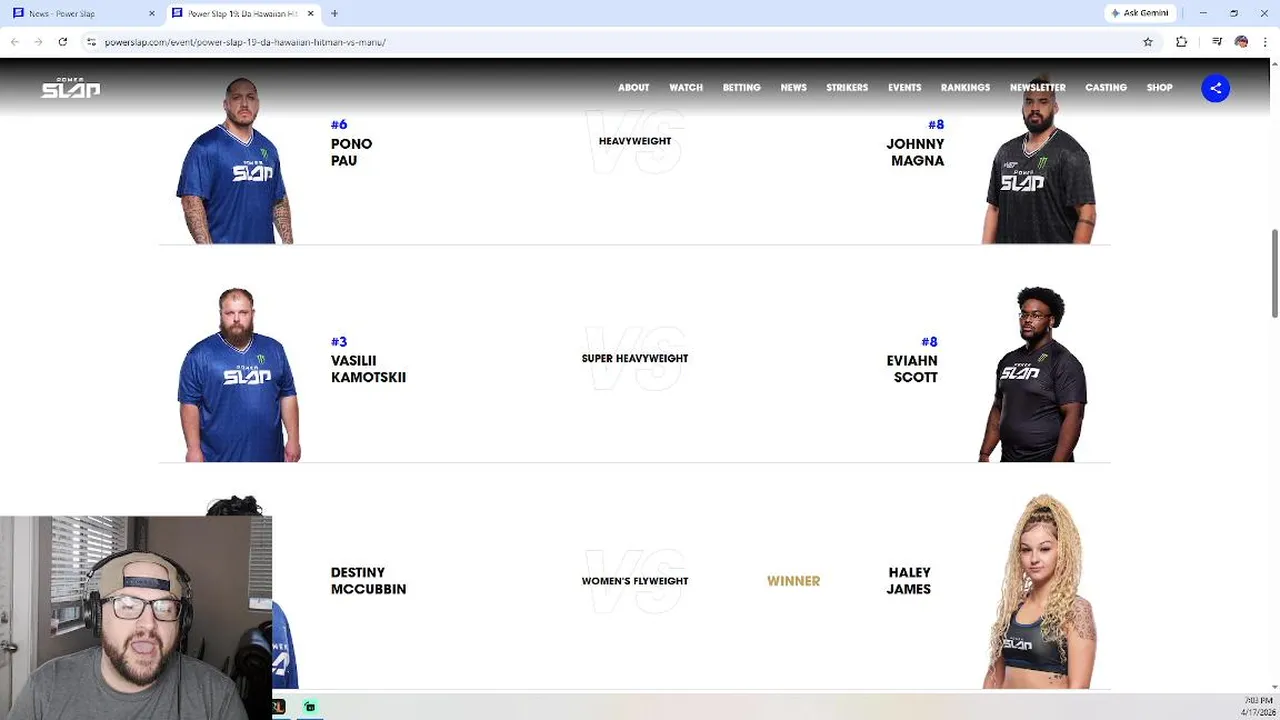Bookmark this page with star icon
Viewport: 1280px width, 720px height.
click(1148, 42)
